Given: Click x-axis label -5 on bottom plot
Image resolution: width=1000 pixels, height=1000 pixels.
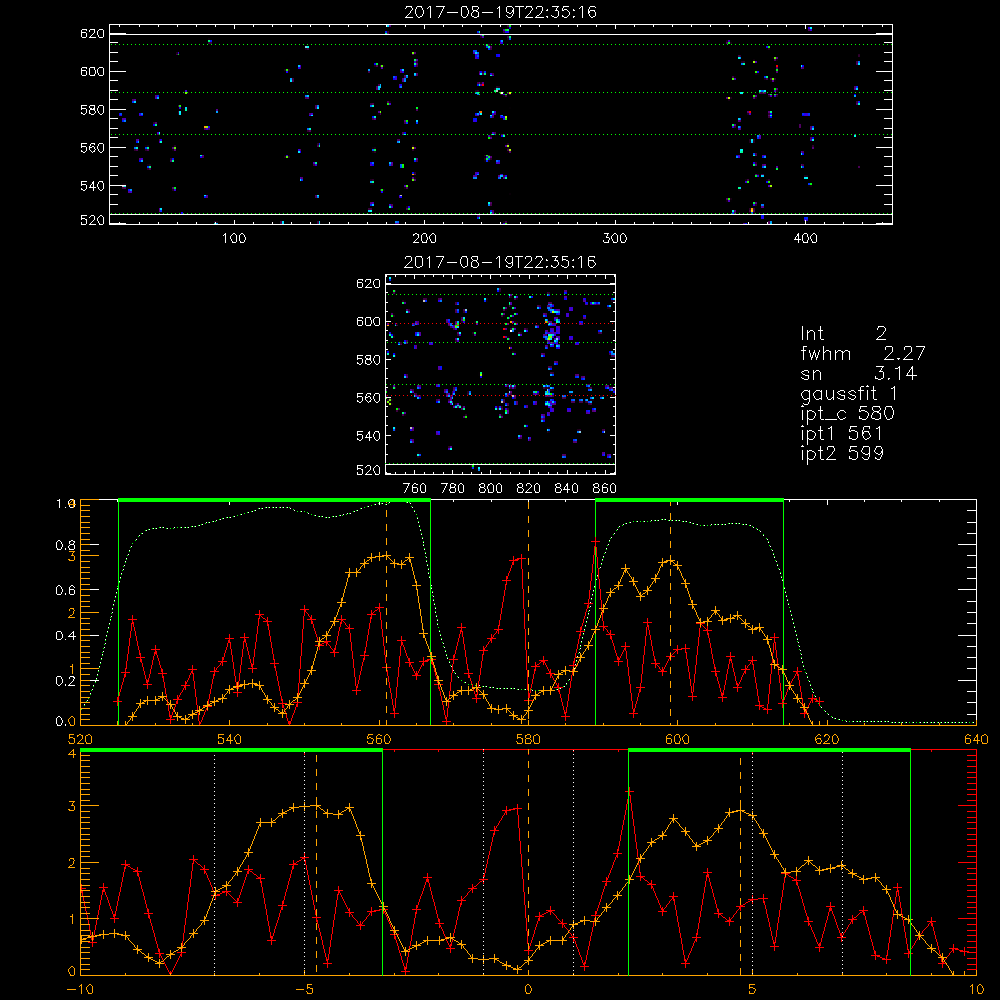Looking at the screenshot, I should 304,990.
